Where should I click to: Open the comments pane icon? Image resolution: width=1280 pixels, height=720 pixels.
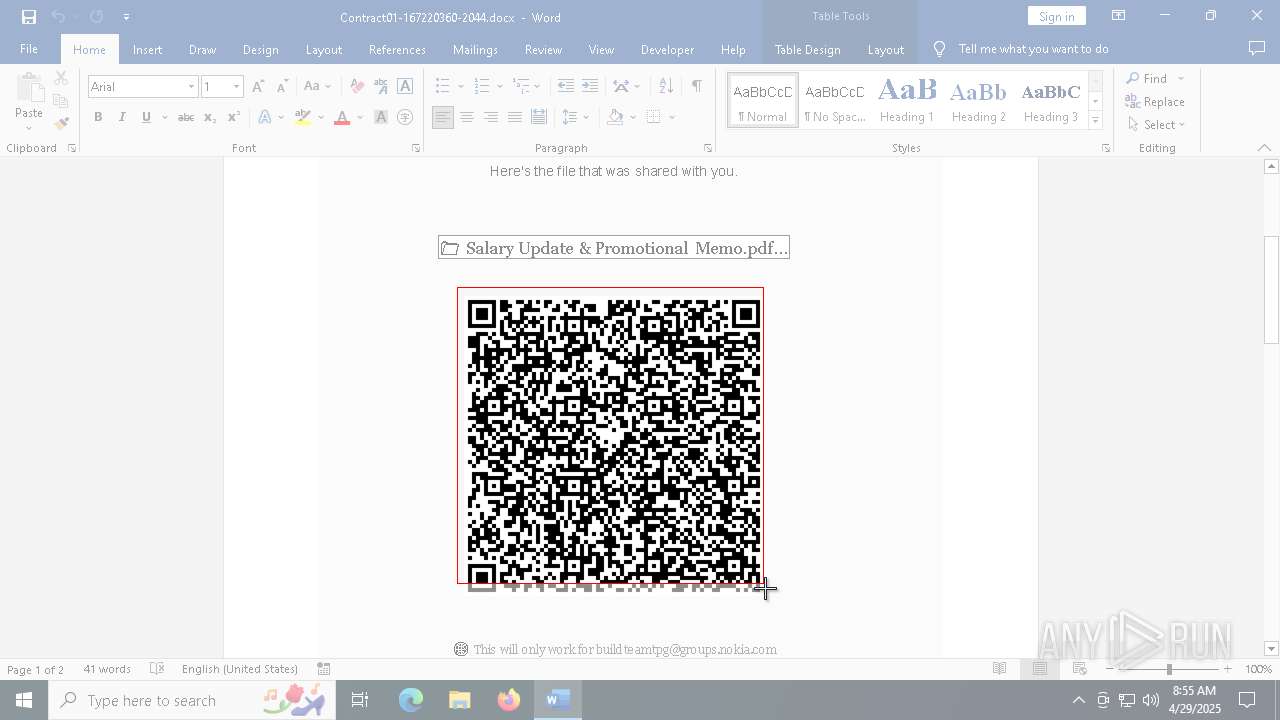click(x=1257, y=48)
